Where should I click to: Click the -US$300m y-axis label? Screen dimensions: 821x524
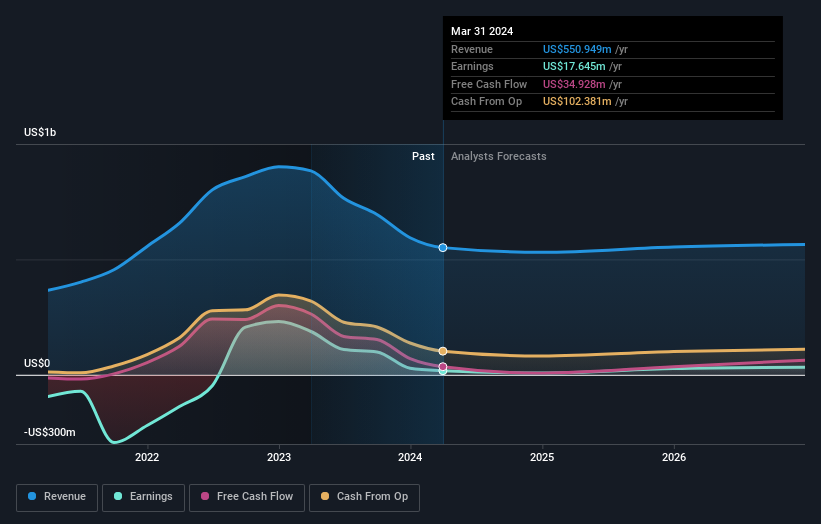click(50, 432)
